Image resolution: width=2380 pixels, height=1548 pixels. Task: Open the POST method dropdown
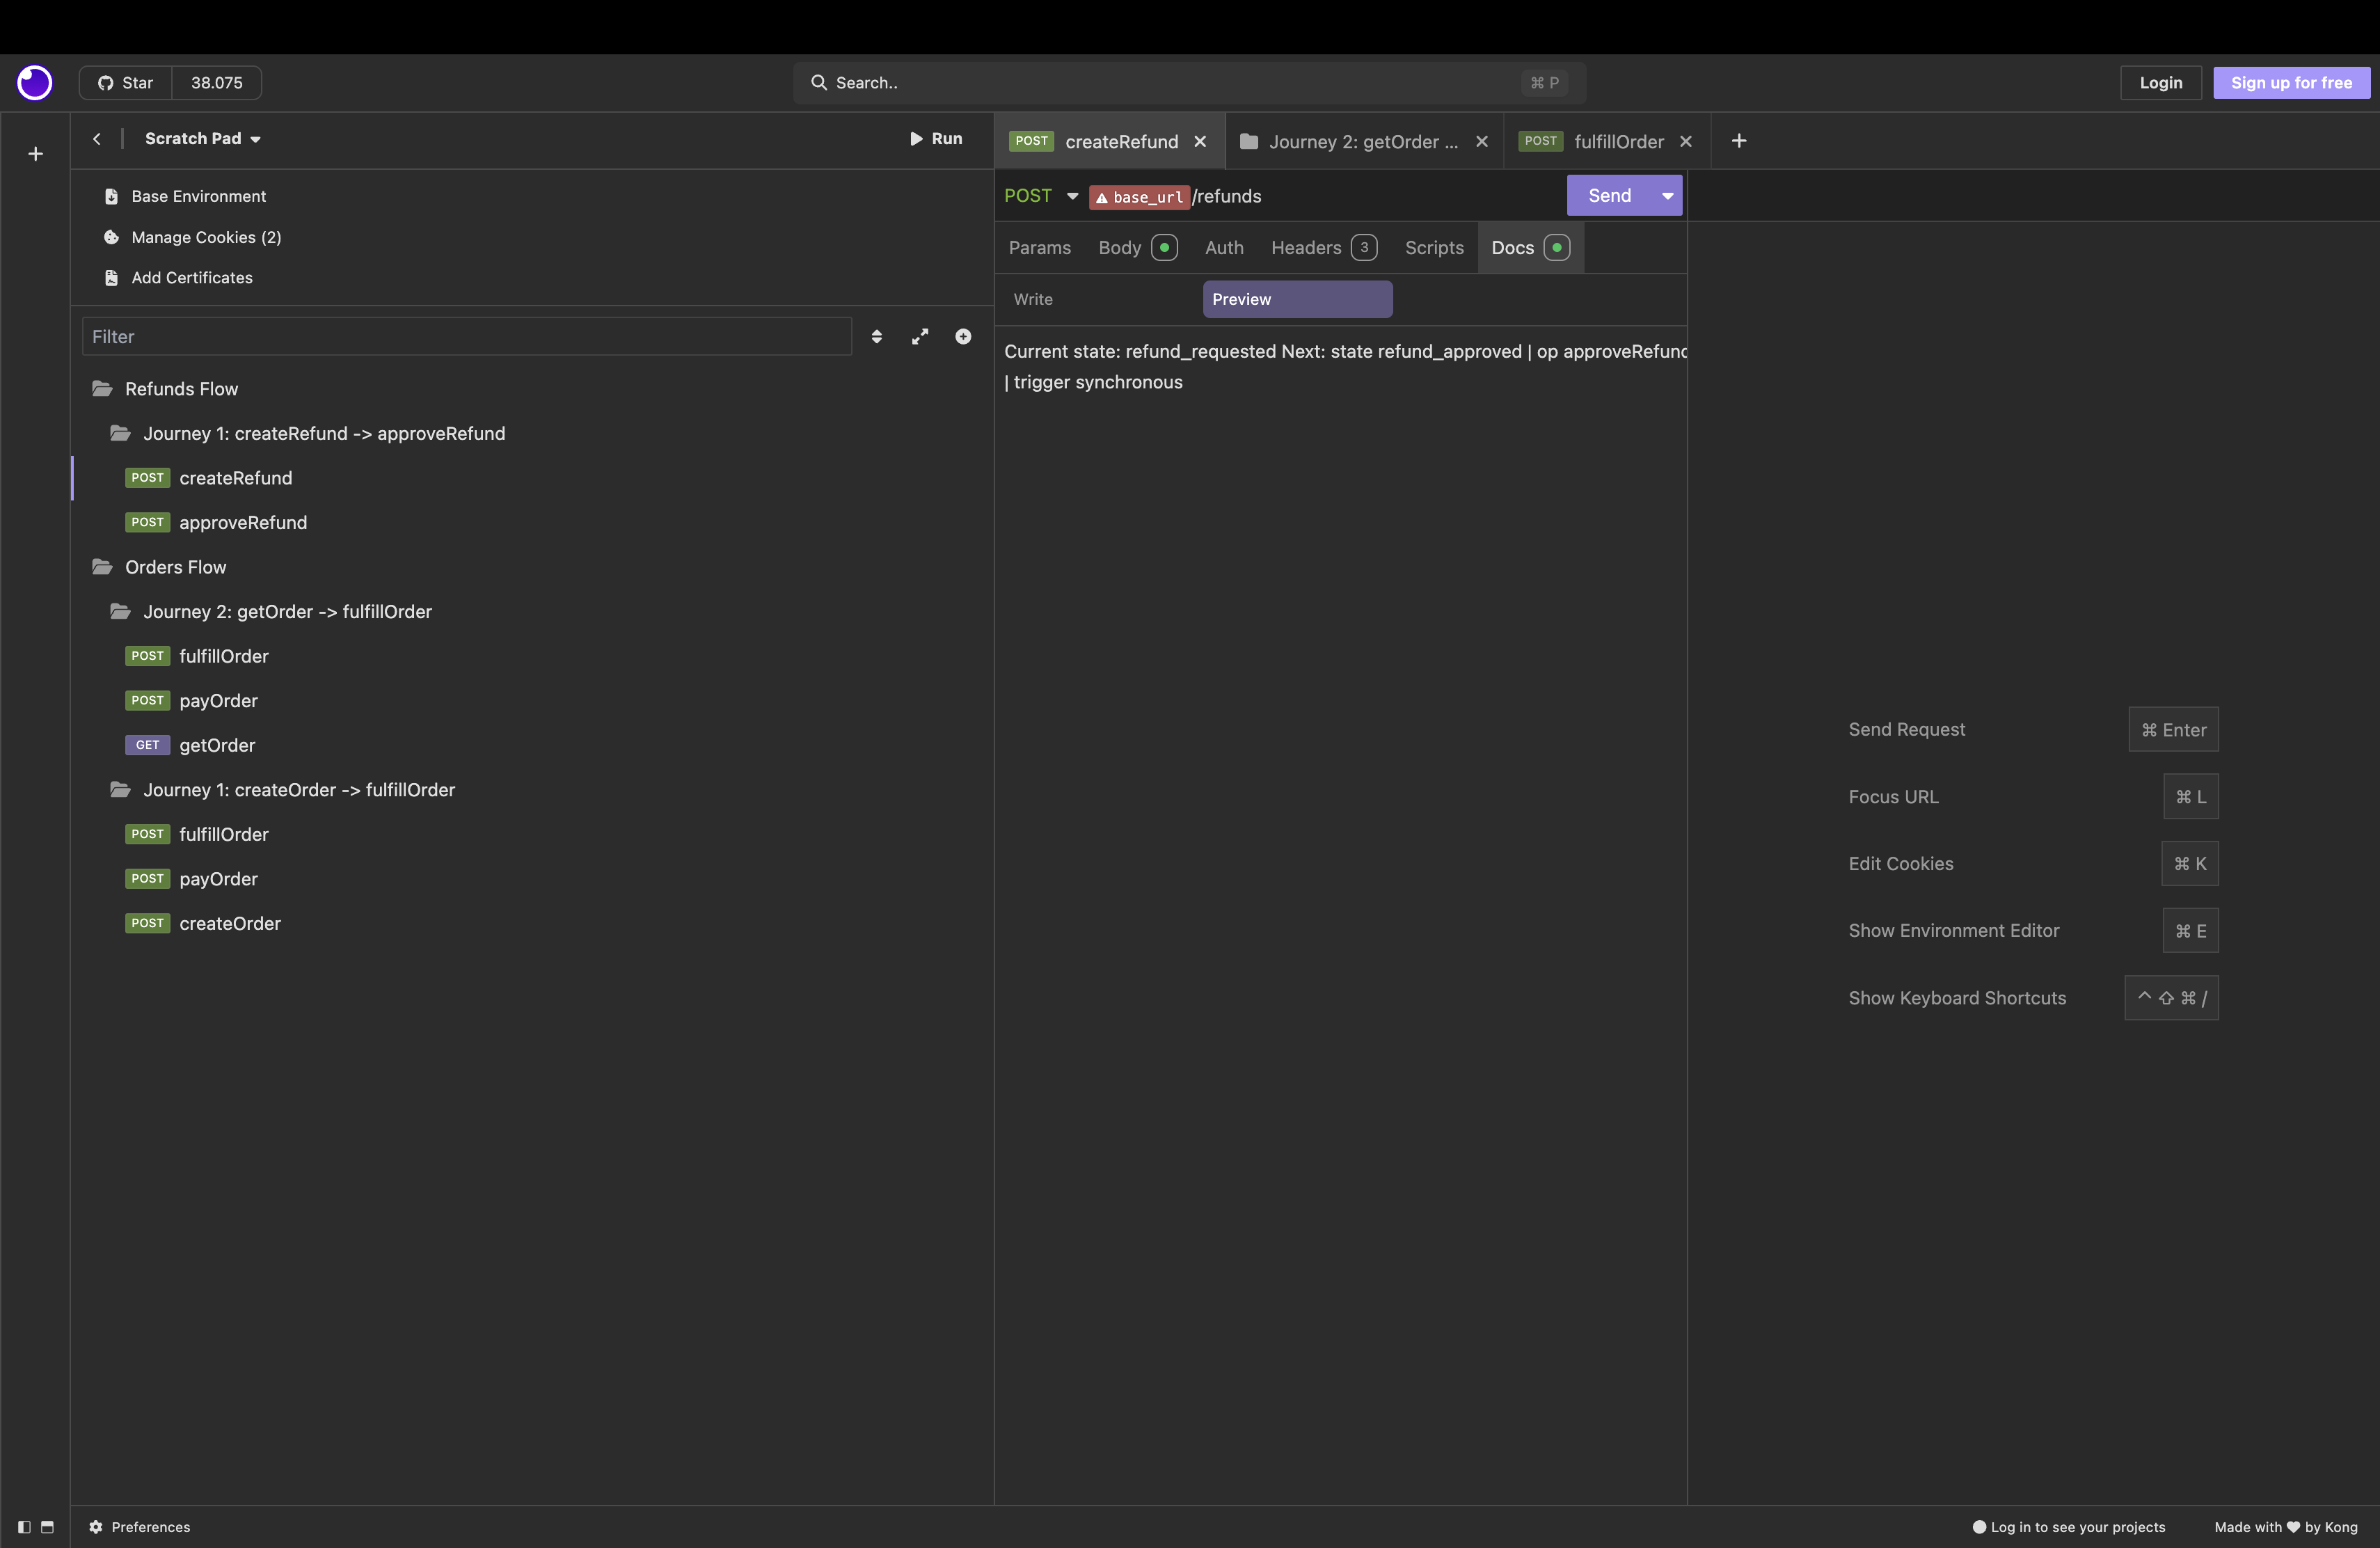pyautogui.click(x=1072, y=196)
